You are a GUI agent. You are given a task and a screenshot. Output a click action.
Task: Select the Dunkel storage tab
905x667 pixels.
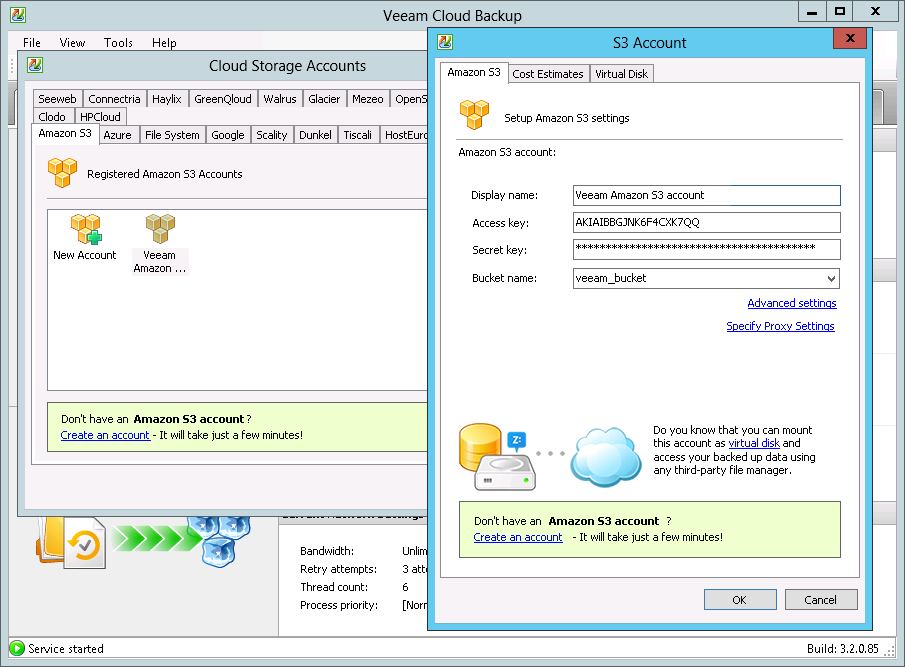(315, 135)
